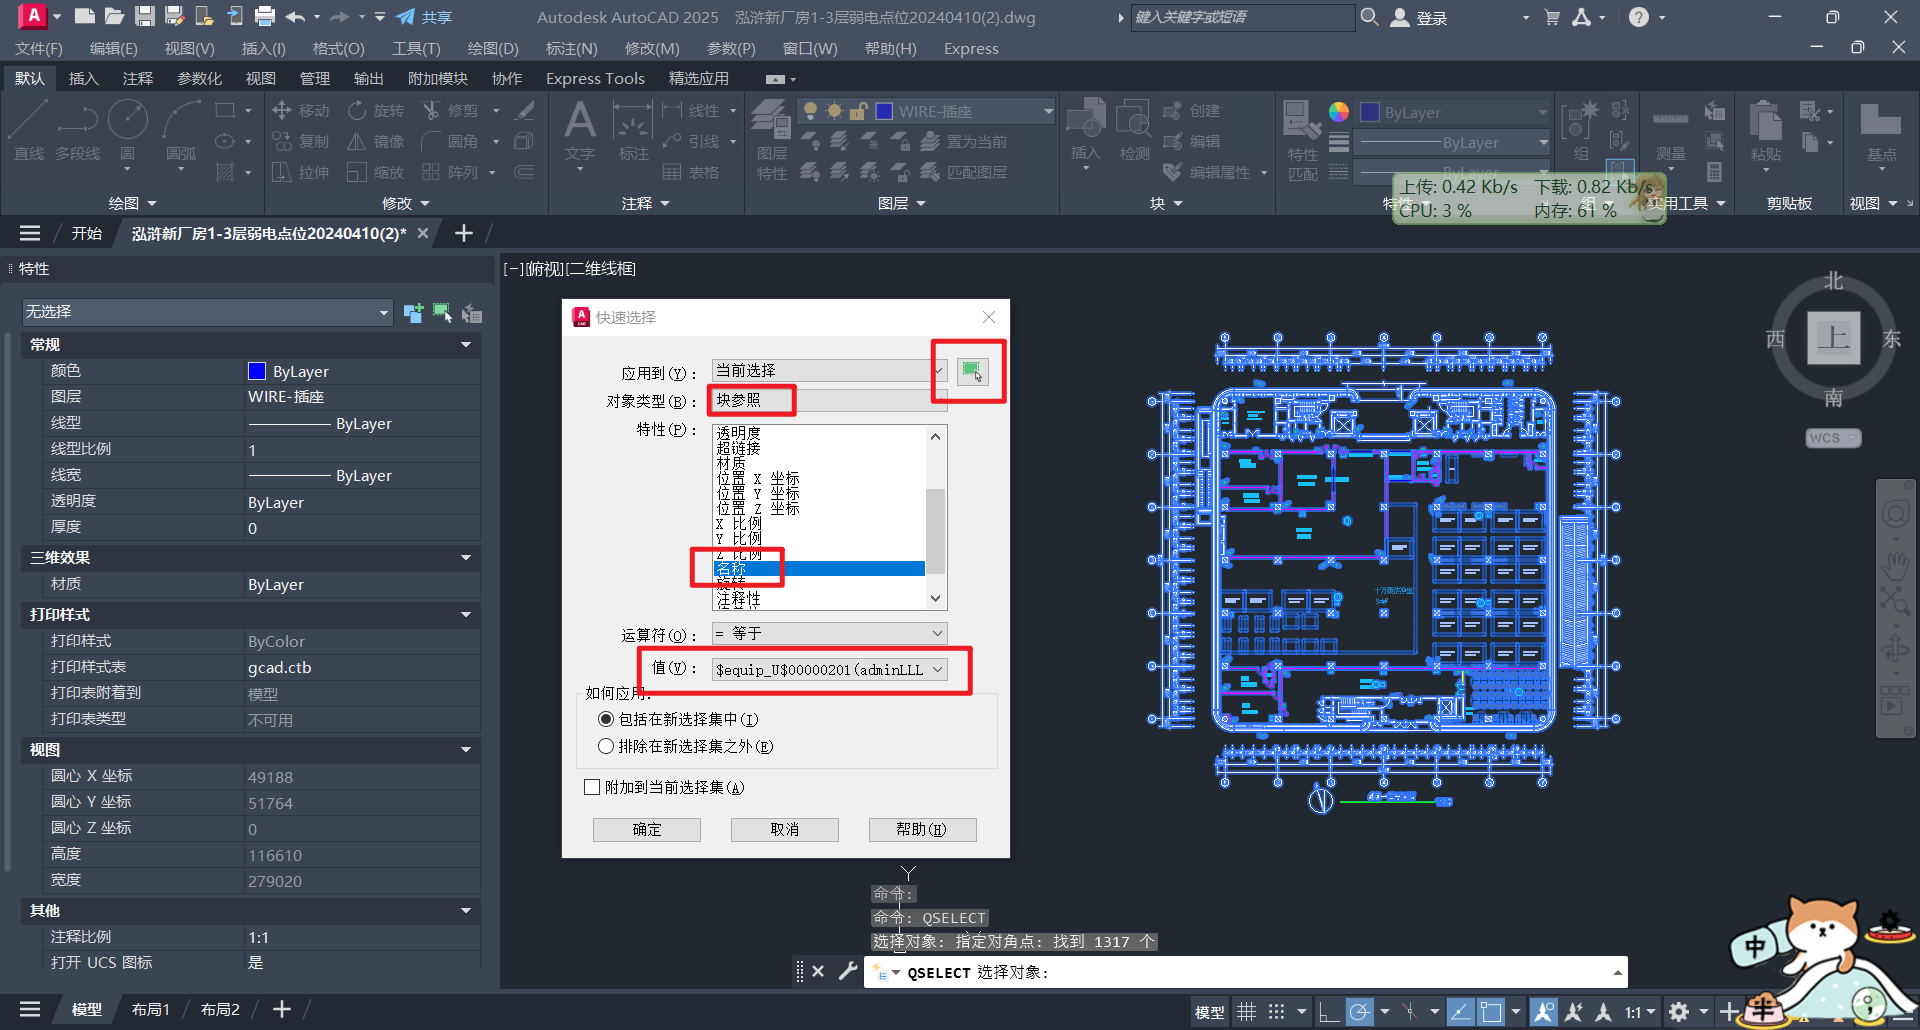Image resolution: width=1920 pixels, height=1030 pixels.
Task: Launch Match Properties (特性匹配)
Action: coord(1302,138)
